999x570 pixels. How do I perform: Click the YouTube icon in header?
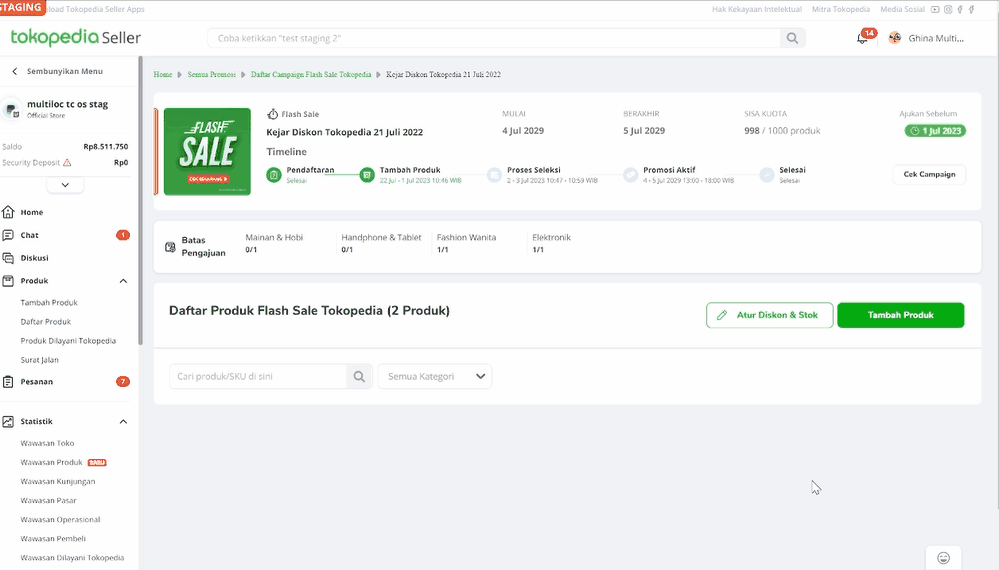[935, 10]
